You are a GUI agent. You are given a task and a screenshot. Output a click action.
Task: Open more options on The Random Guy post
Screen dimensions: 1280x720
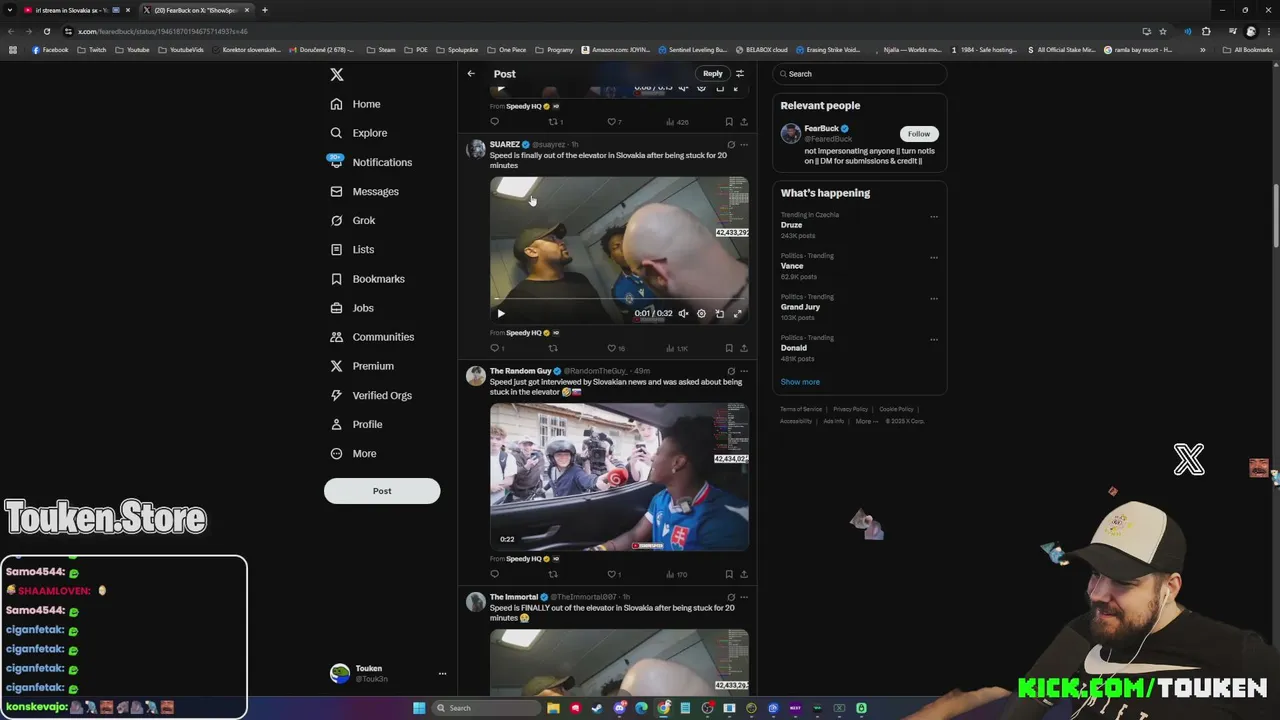(x=743, y=371)
